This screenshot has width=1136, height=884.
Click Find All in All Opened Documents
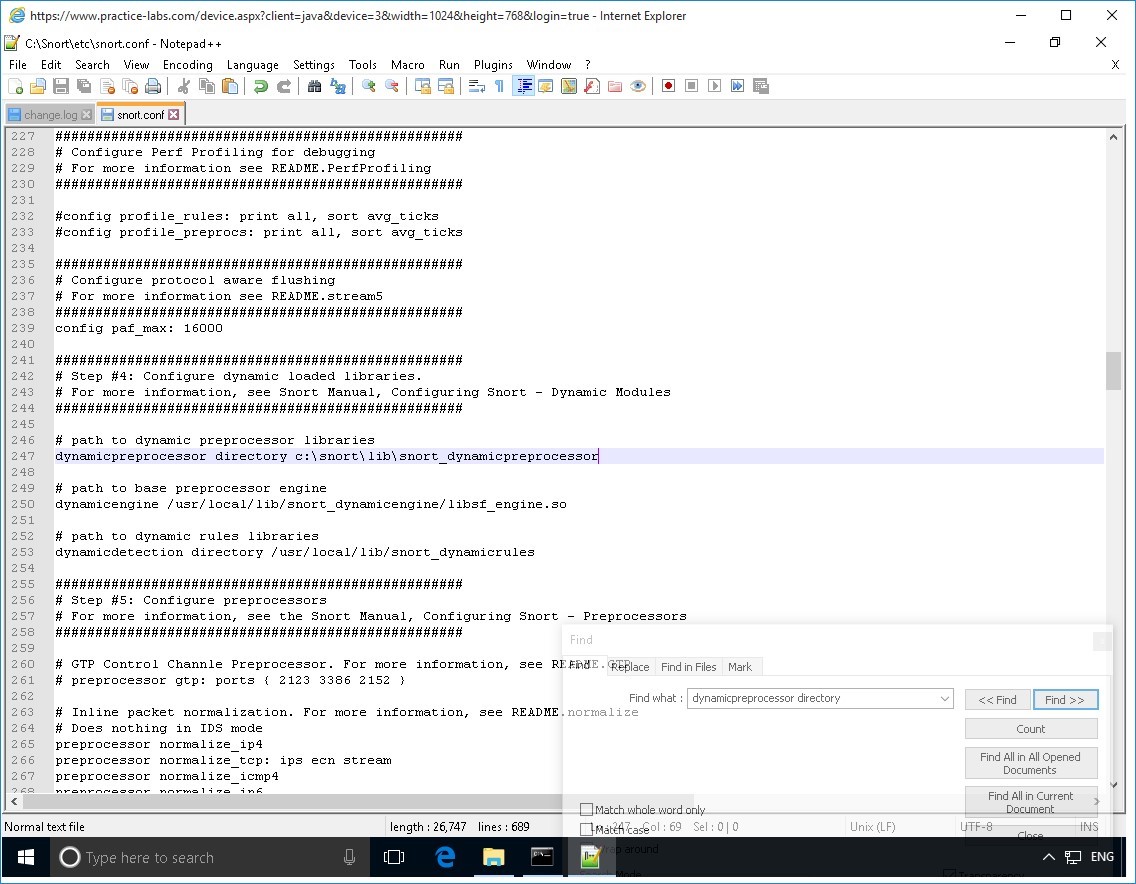click(1030, 763)
